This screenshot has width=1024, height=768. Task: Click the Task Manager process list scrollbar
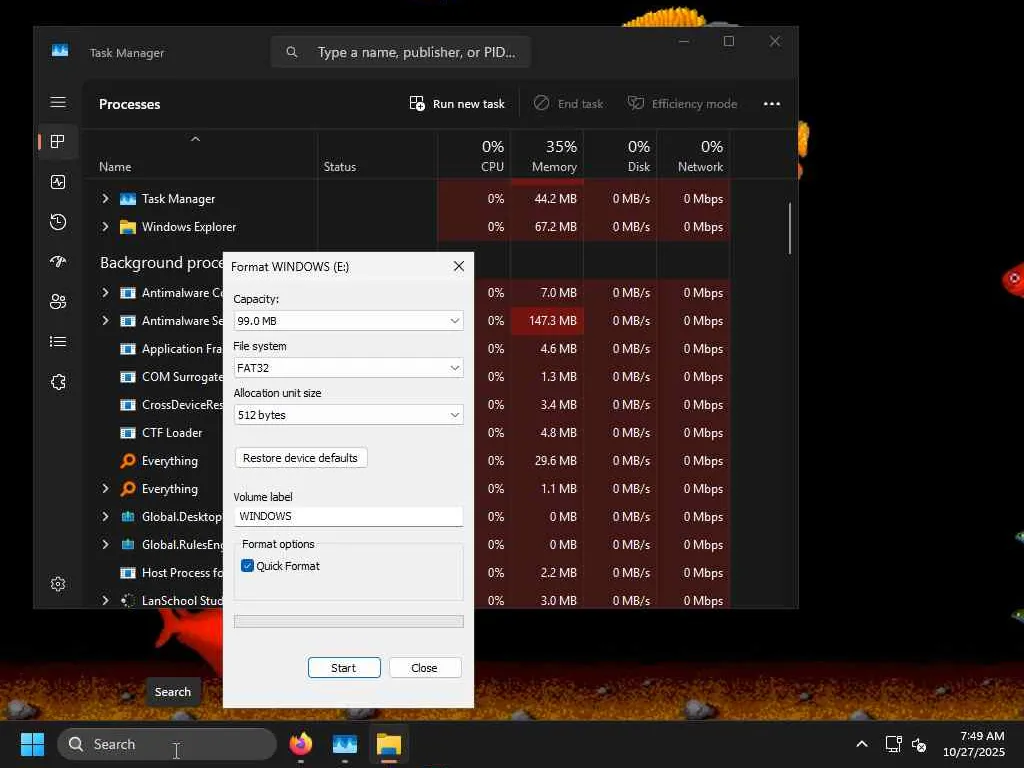(790, 228)
